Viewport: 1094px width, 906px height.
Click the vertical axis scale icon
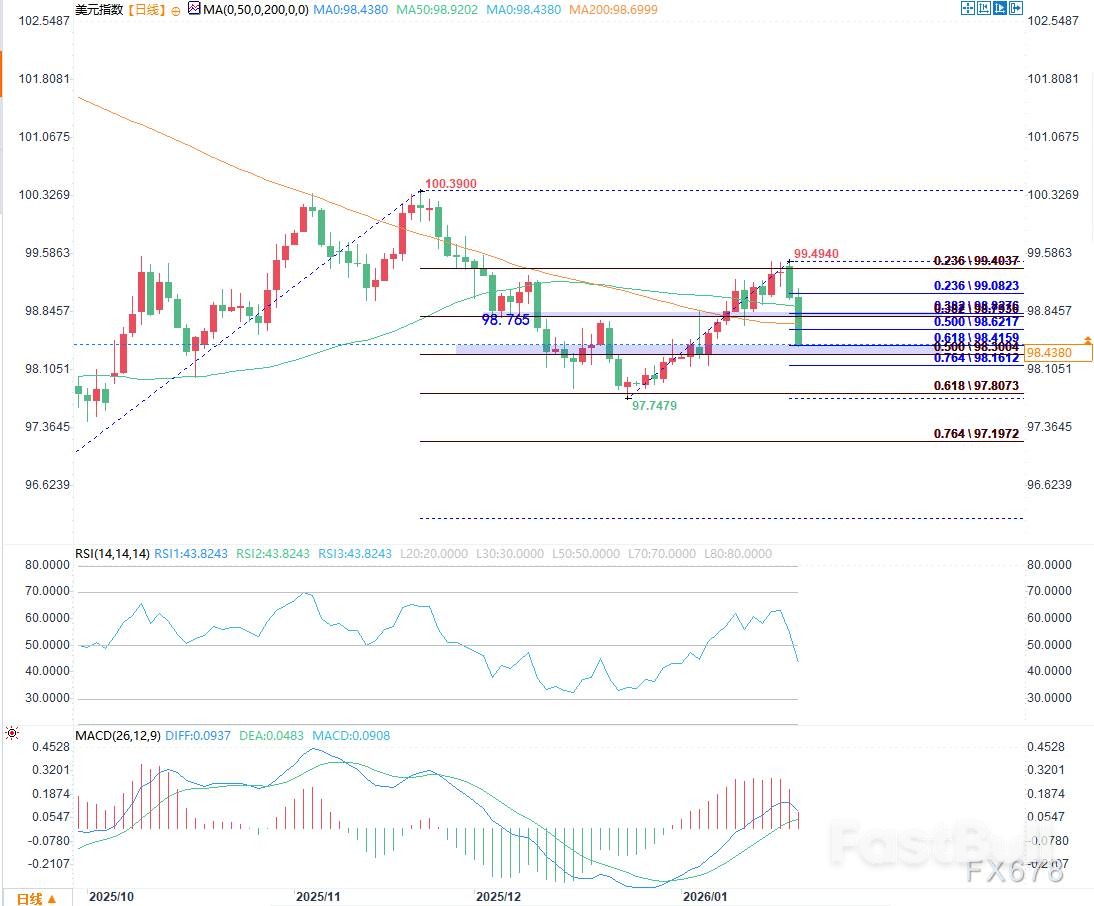coord(983,8)
